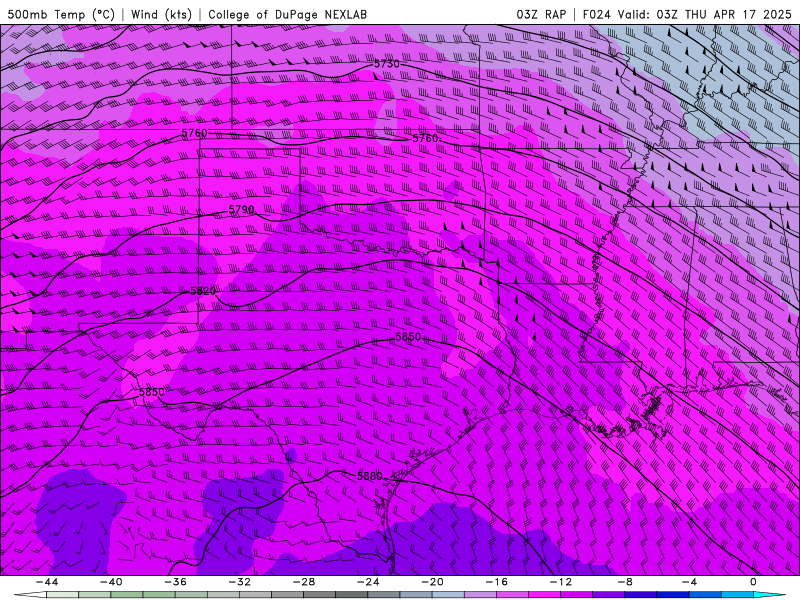The width and height of the screenshot is (800, 600).
Task: Click the 5850 label near El Paso
Action: [x=152, y=392]
